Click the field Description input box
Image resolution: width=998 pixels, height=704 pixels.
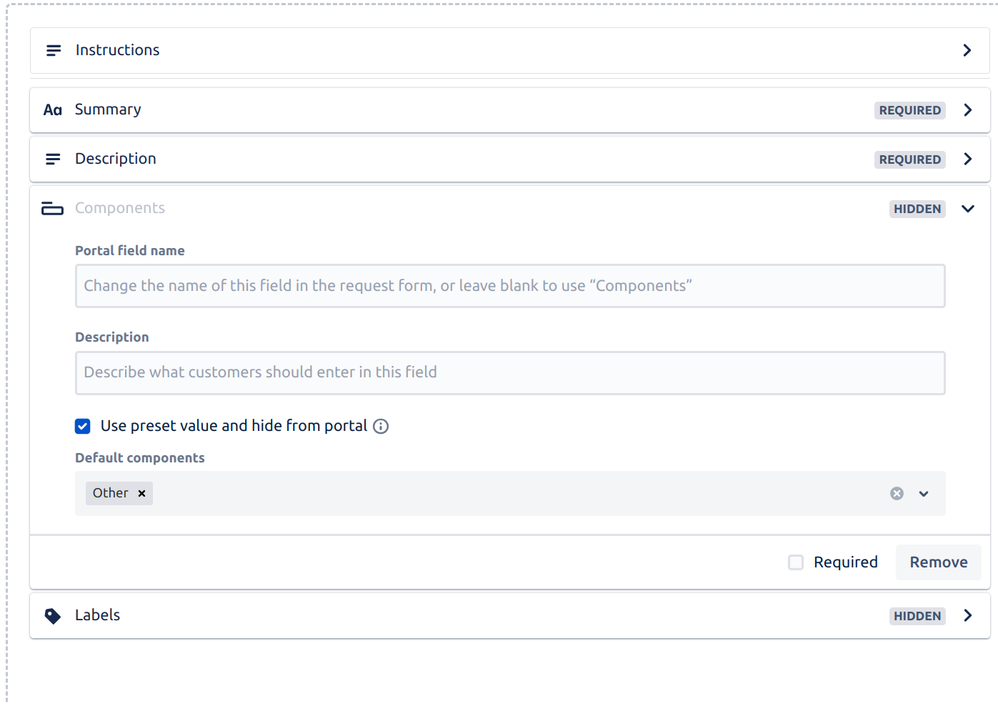click(x=510, y=371)
